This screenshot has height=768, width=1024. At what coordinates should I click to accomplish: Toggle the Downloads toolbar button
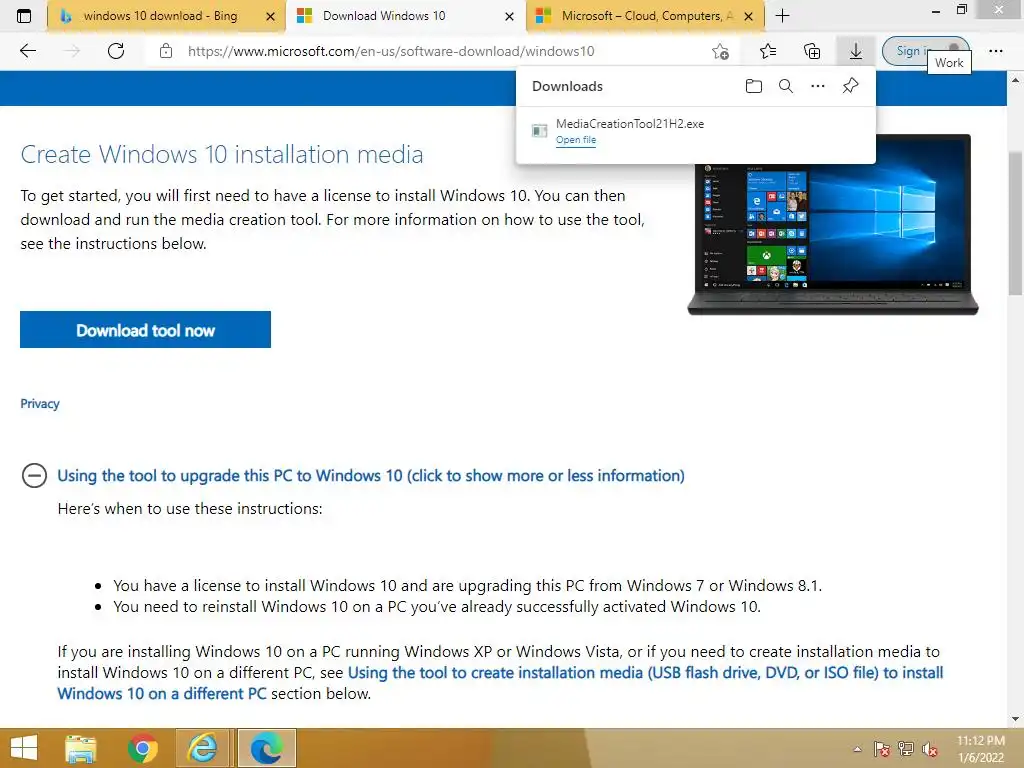point(856,51)
